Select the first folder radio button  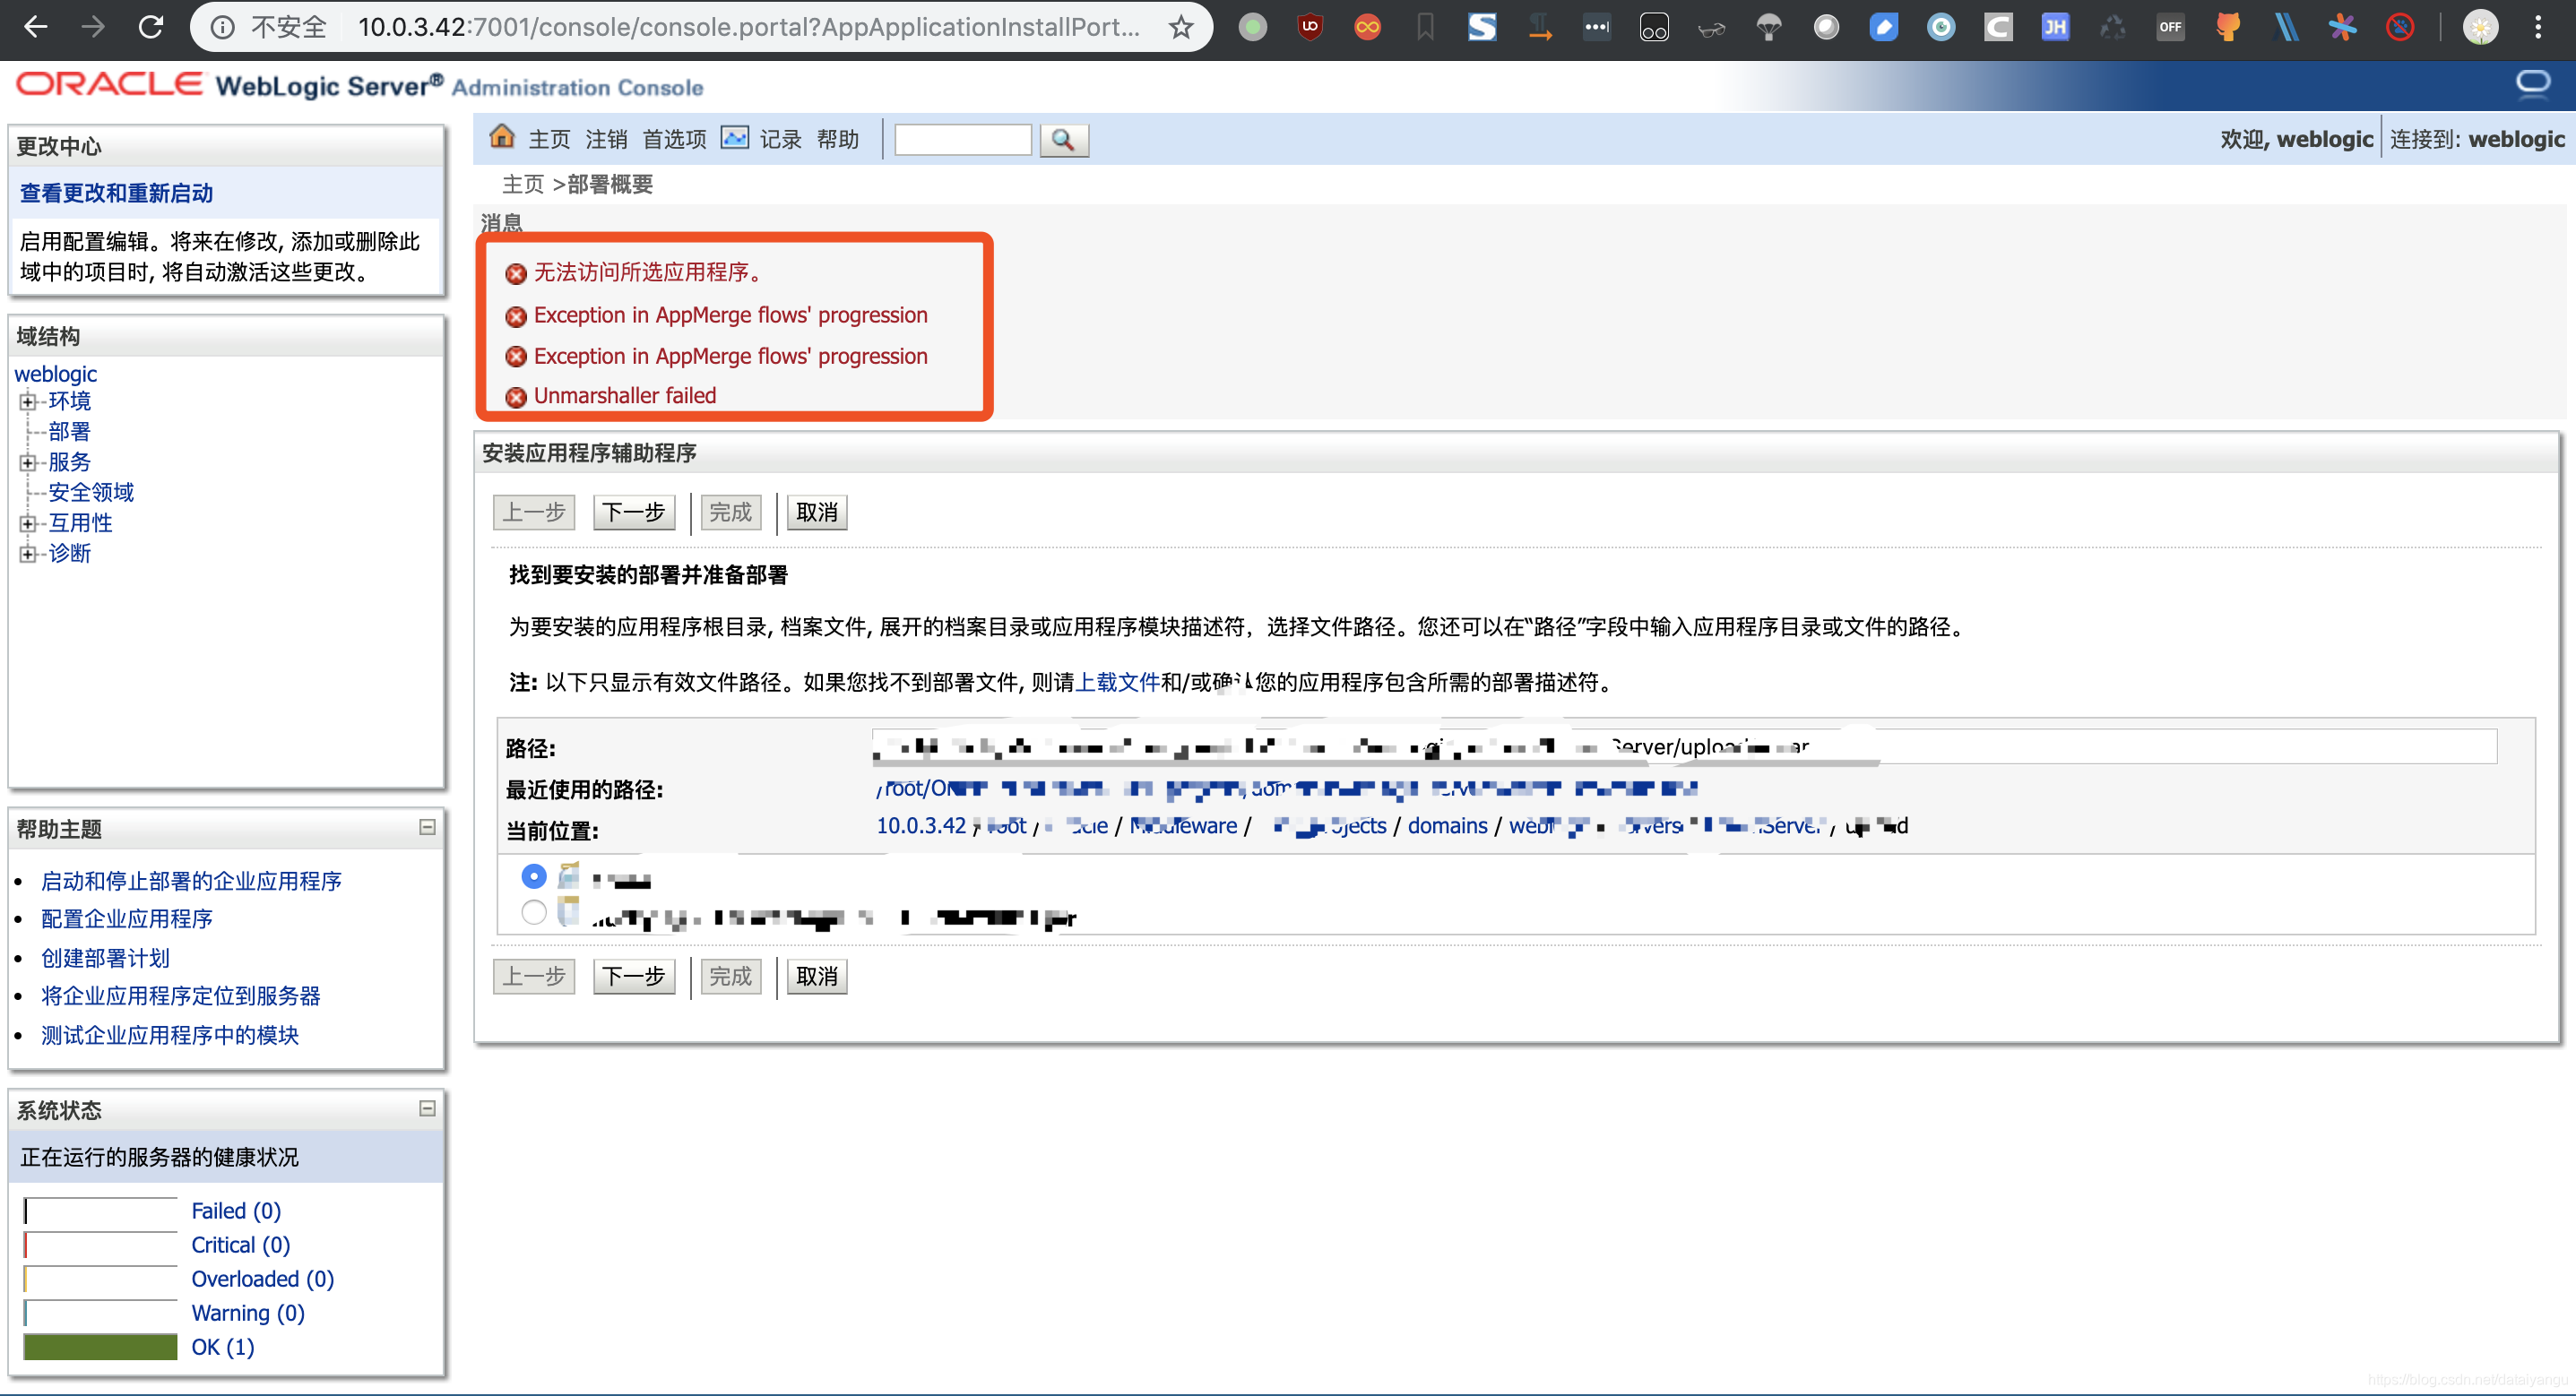coord(534,876)
